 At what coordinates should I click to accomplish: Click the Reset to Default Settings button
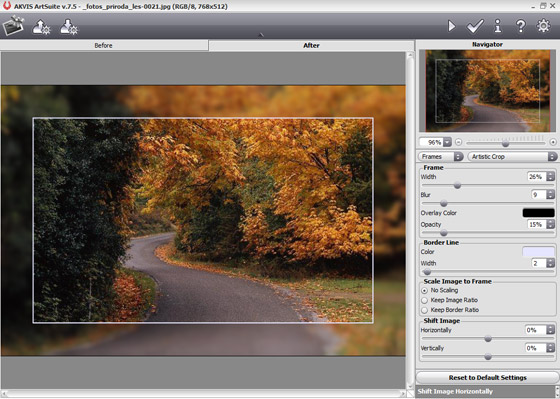point(487,378)
